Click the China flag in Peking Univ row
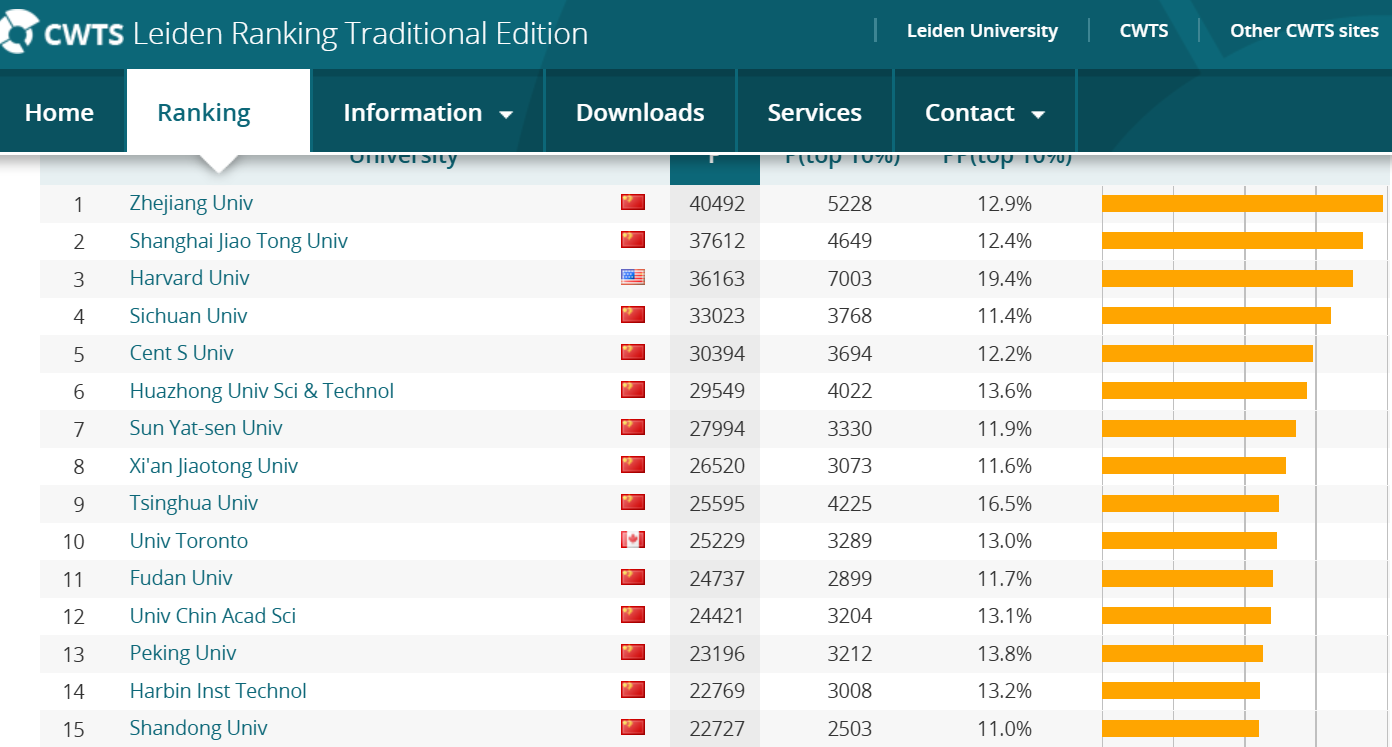The image size is (1392, 747). pos(632,653)
